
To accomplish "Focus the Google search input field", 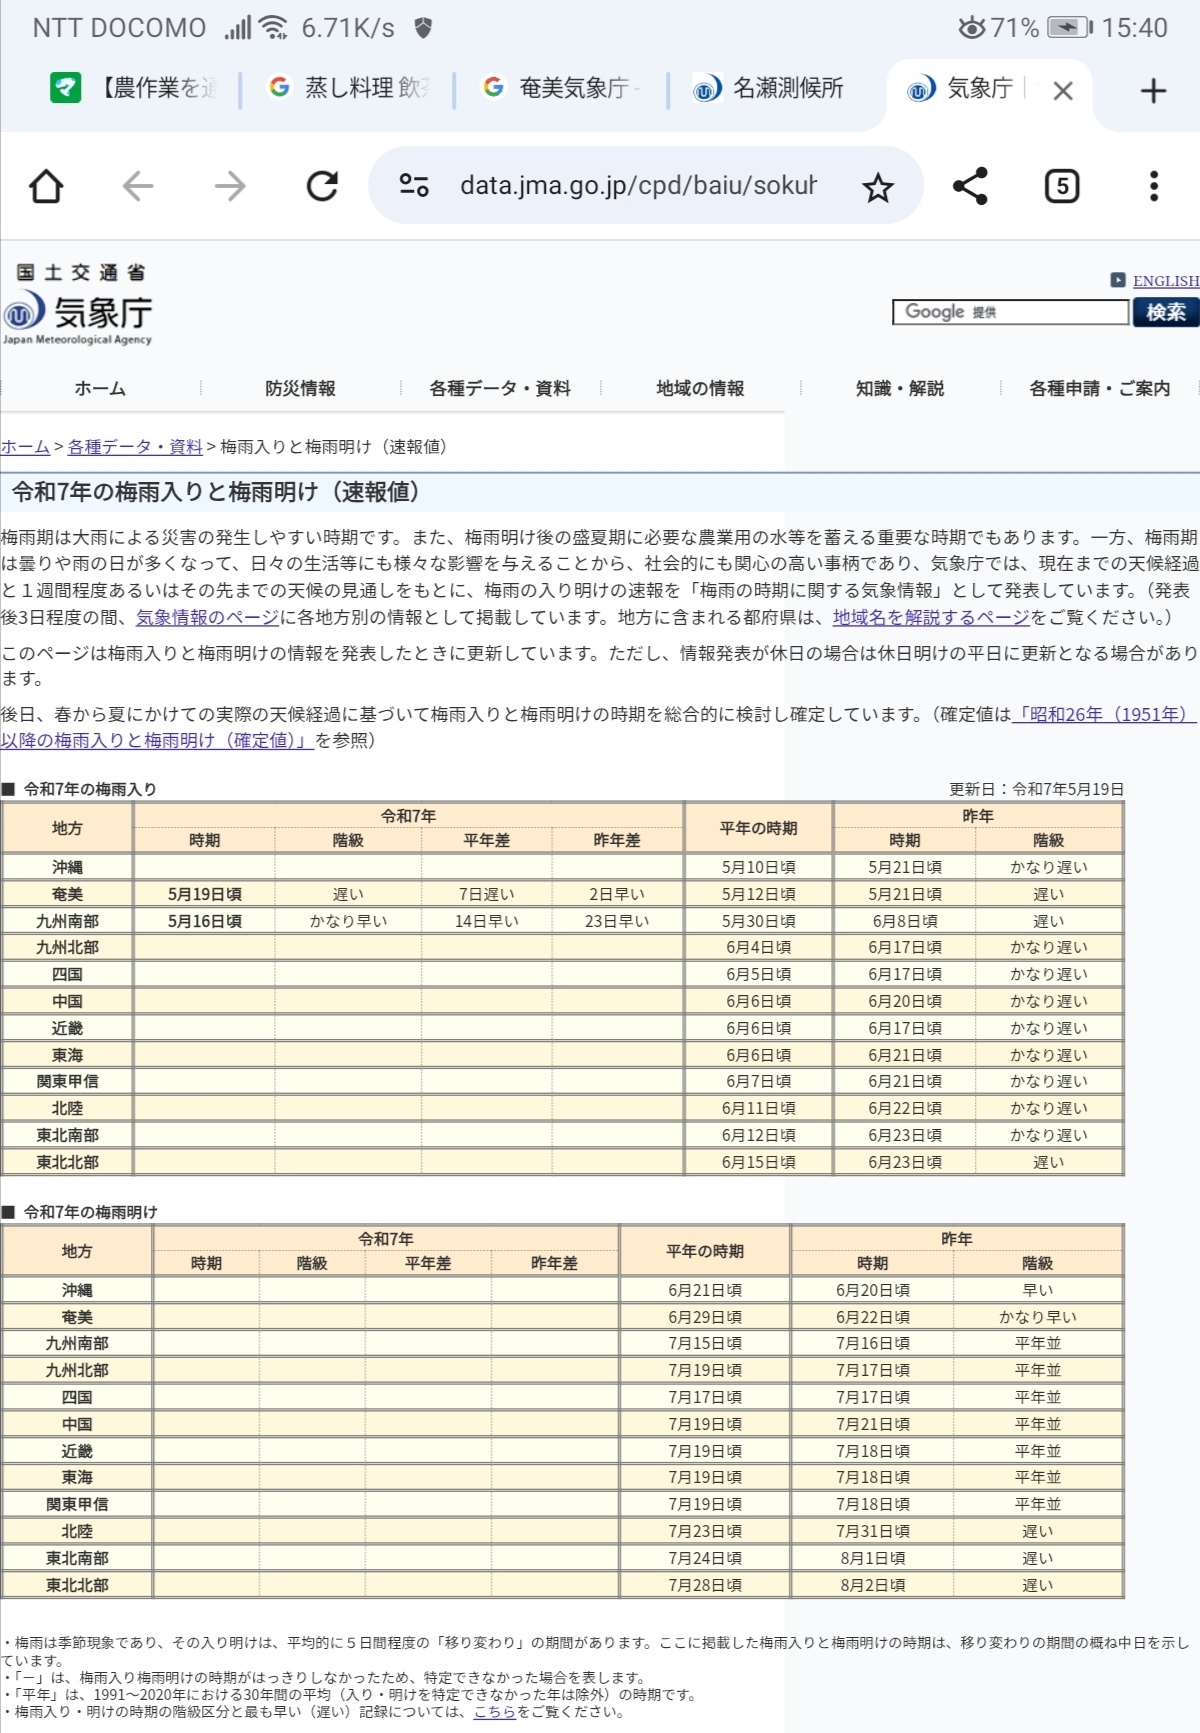I will point(1010,312).
